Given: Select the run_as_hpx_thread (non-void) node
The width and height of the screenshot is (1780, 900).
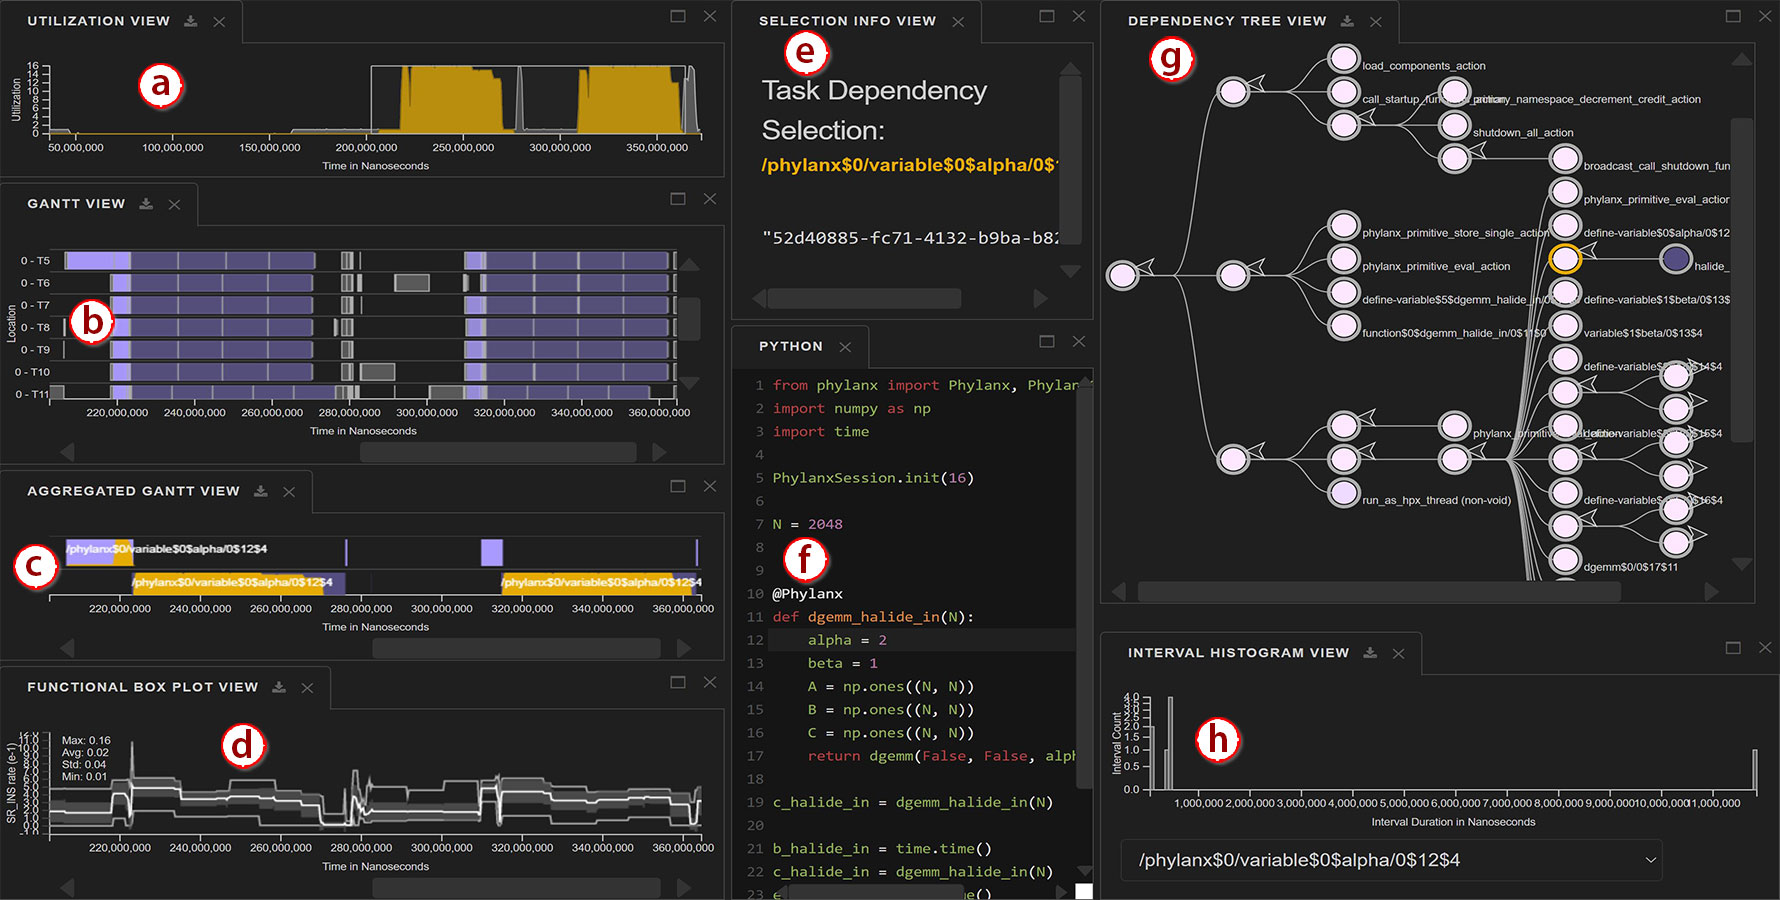Looking at the screenshot, I should click(x=1344, y=492).
